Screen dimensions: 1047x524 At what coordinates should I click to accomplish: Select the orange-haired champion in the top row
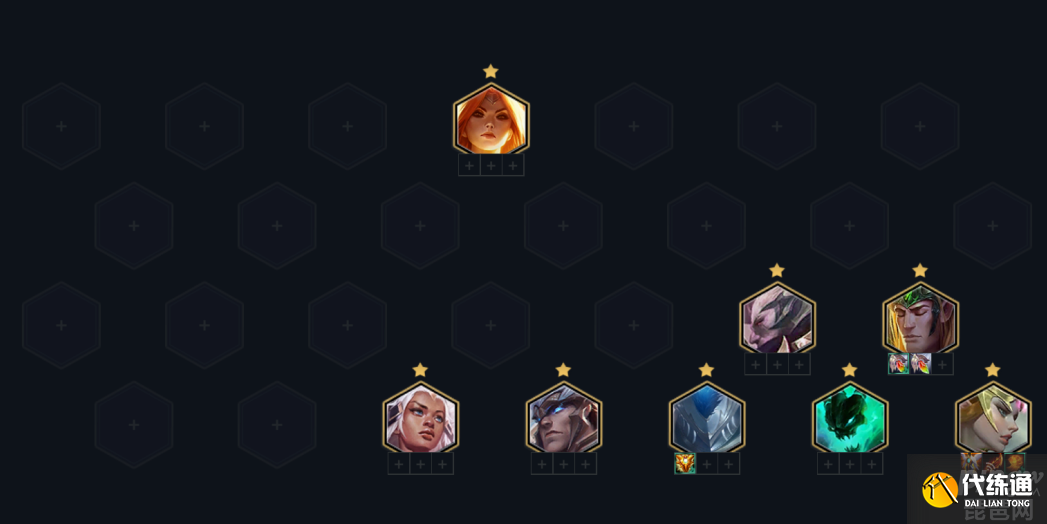tap(491, 119)
